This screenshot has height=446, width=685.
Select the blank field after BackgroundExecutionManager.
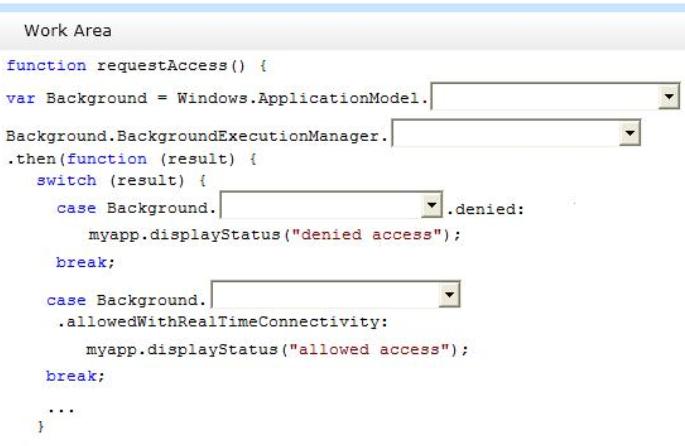pyautogui.click(x=516, y=133)
